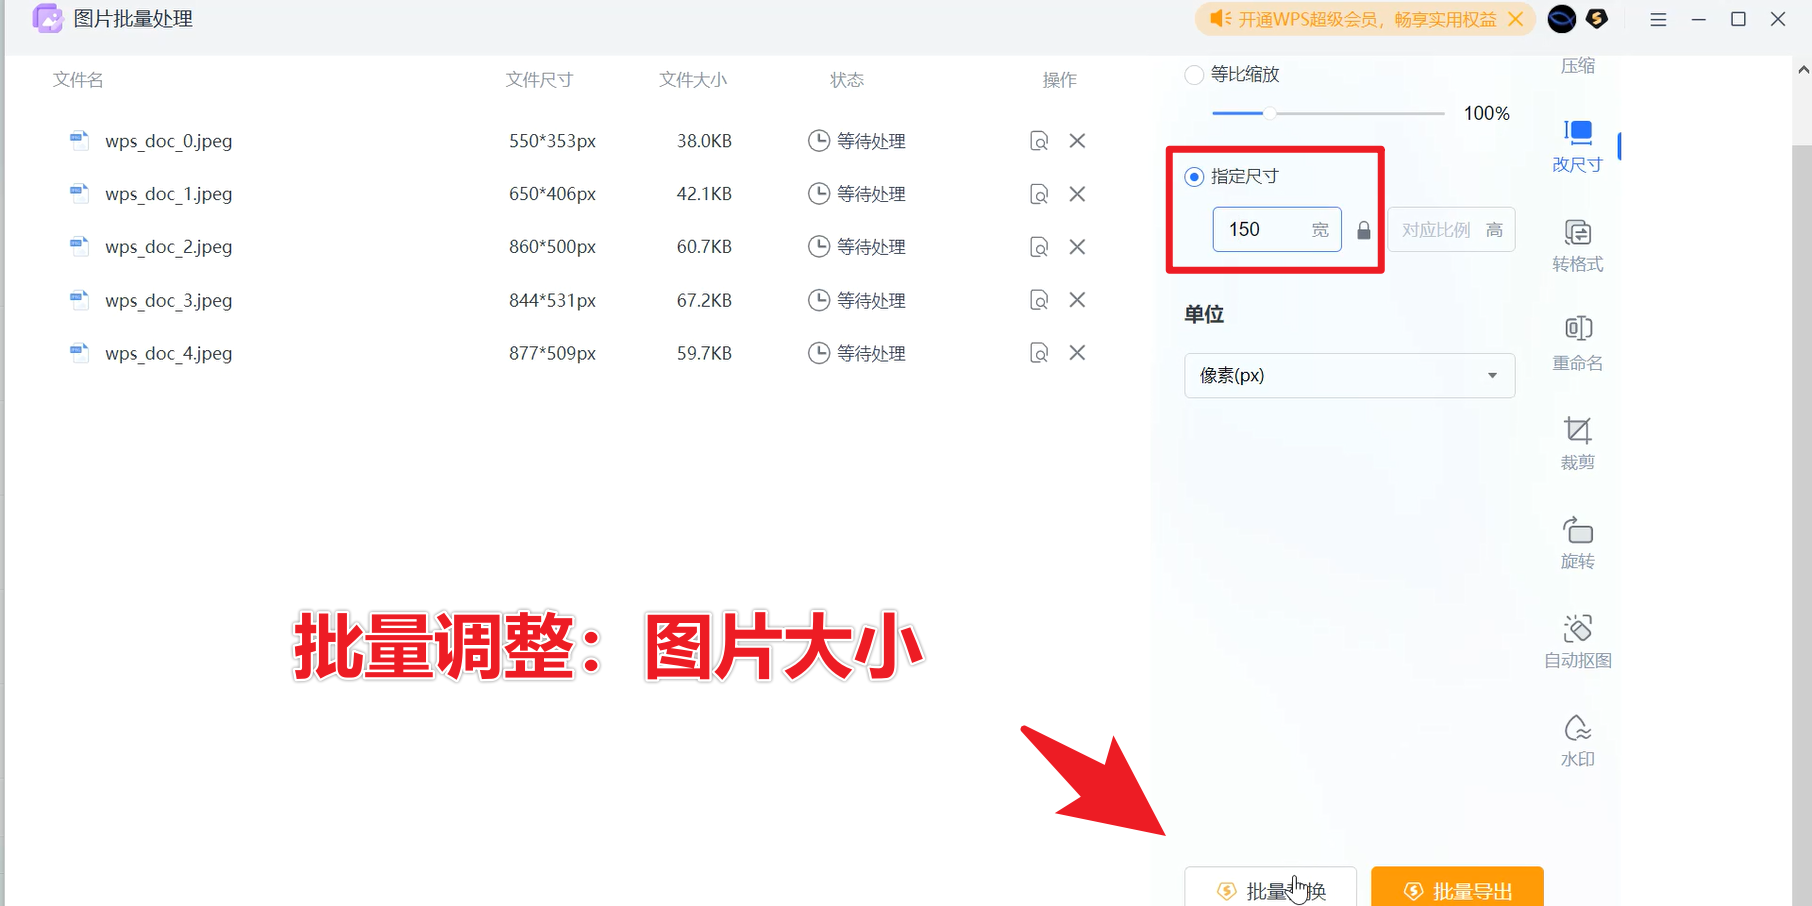
Task: Open the 转格式 format conversion tool
Action: point(1577,246)
